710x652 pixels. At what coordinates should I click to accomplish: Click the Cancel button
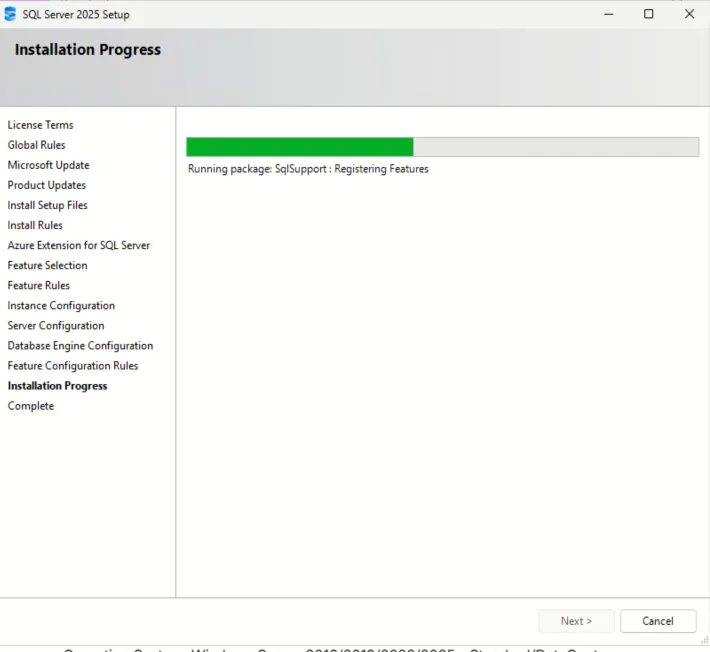pos(658,621)
